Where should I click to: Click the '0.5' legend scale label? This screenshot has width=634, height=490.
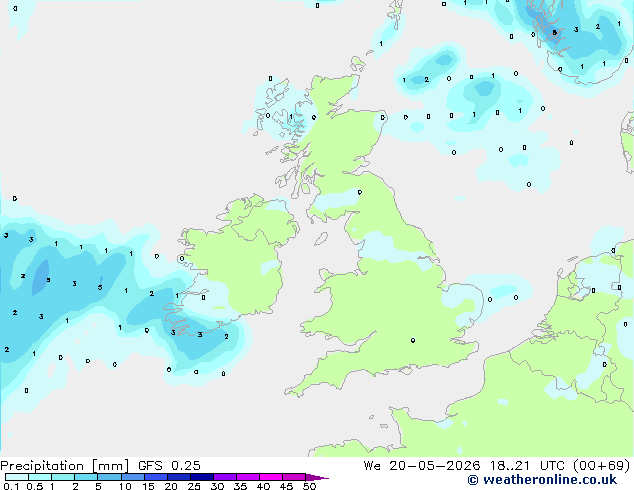35,486
